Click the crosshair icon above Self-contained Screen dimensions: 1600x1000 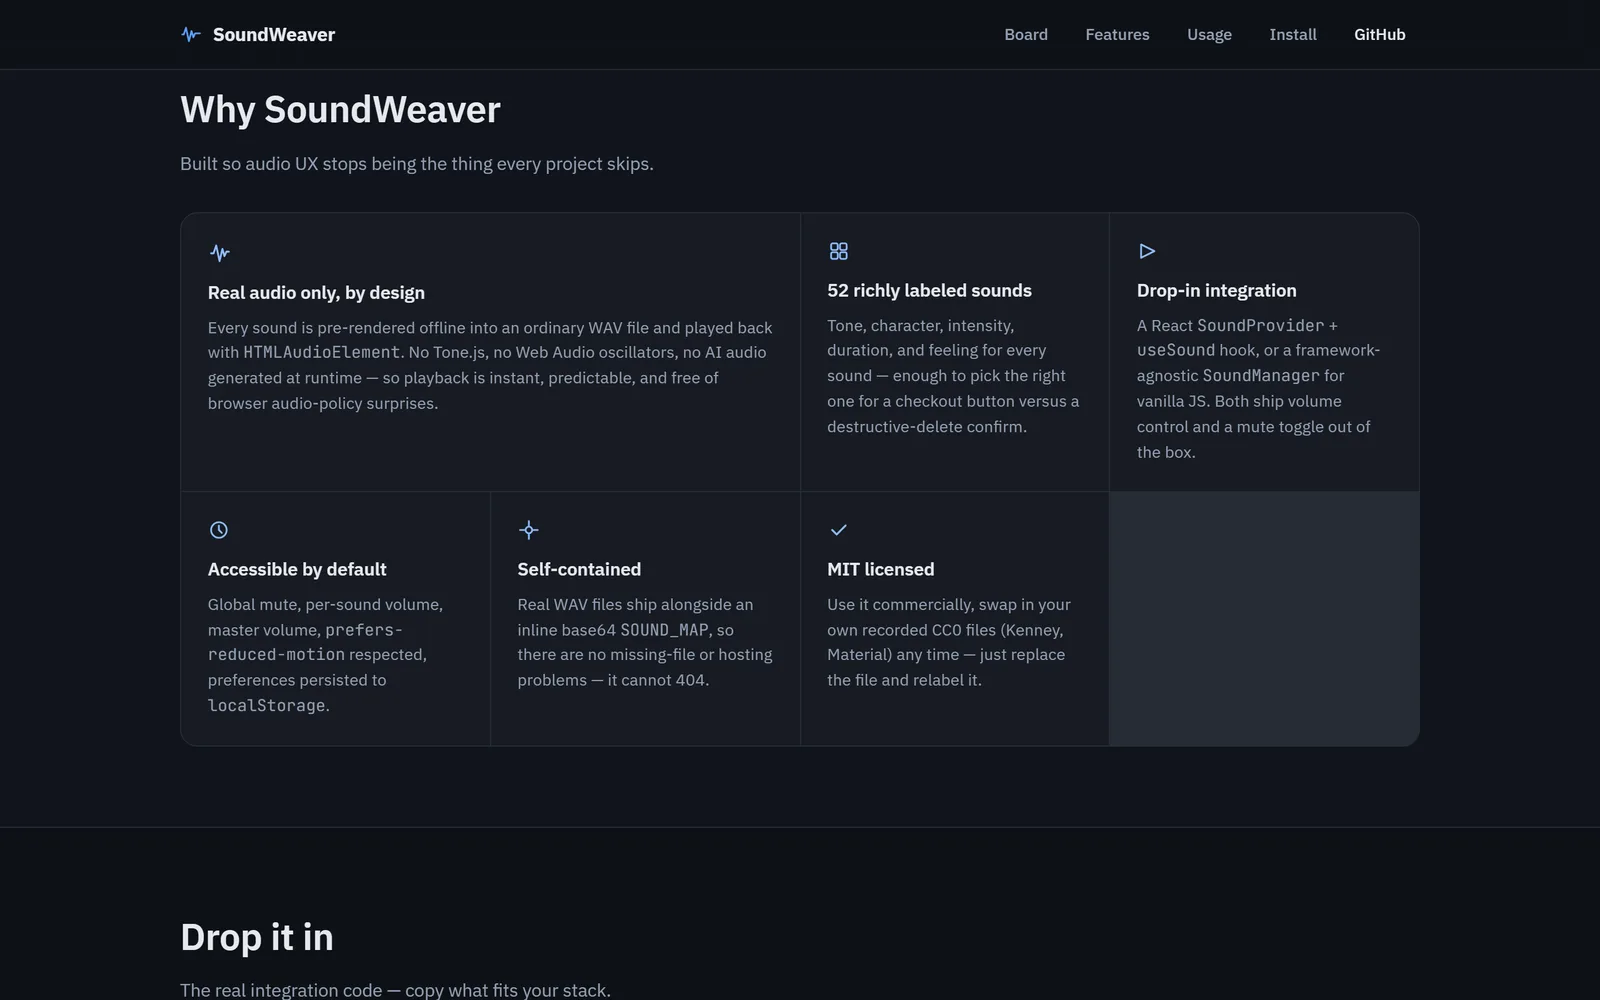pyautogui.click(x=529, y=530)
